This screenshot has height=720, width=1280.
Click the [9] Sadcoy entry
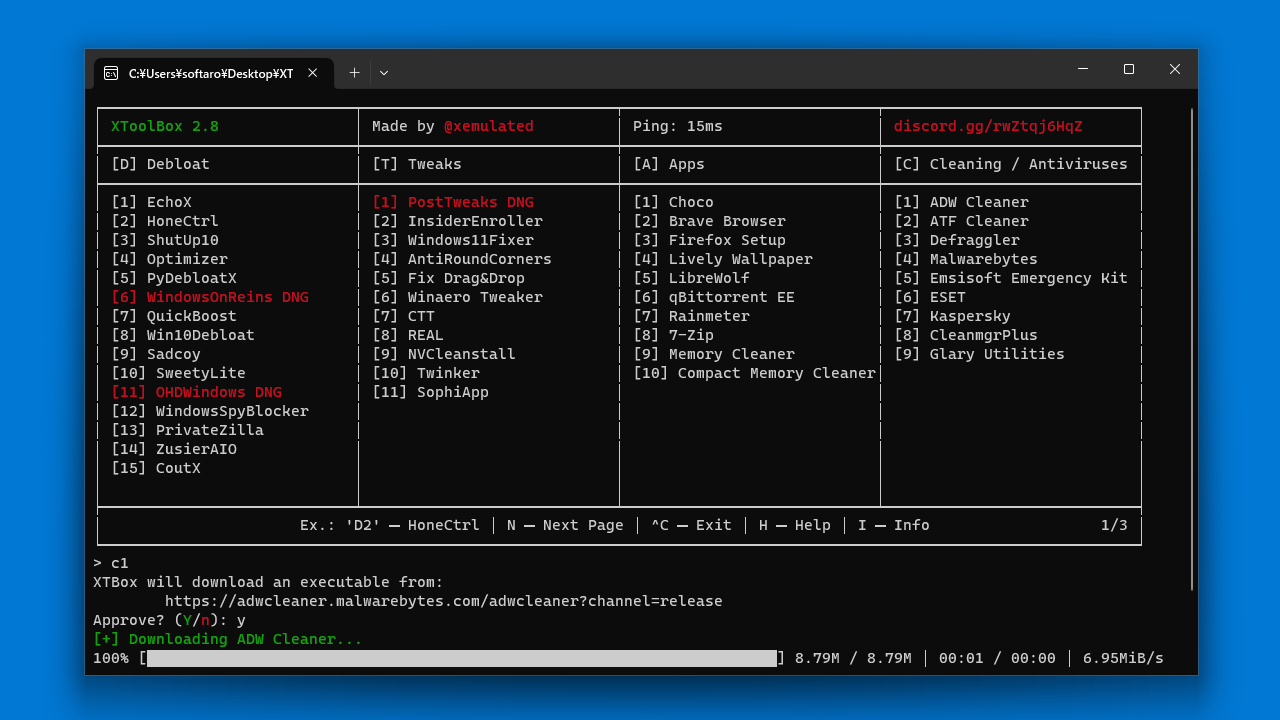pos(156,354)
